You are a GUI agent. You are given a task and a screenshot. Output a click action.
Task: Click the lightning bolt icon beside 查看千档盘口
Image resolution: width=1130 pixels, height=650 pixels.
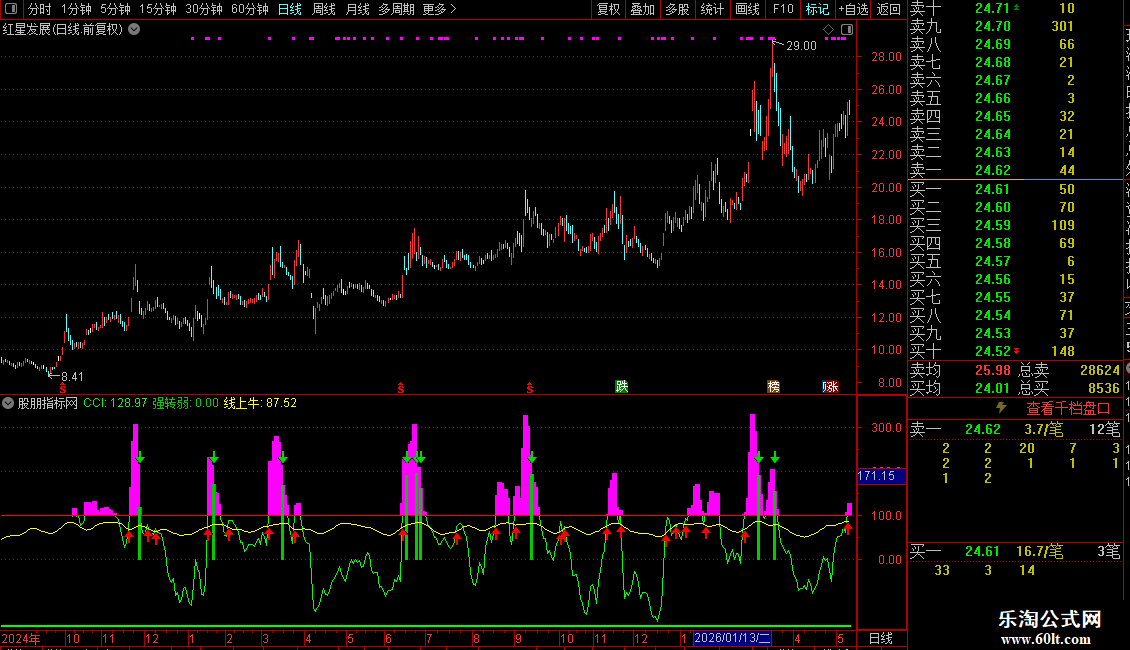(x=1001, y=408)
